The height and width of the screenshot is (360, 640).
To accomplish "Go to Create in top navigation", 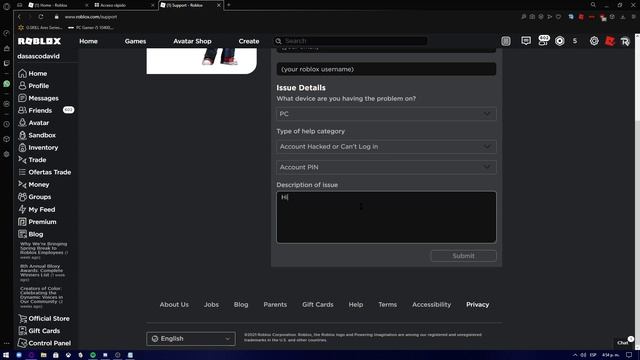I will click(x=249, y=41).
